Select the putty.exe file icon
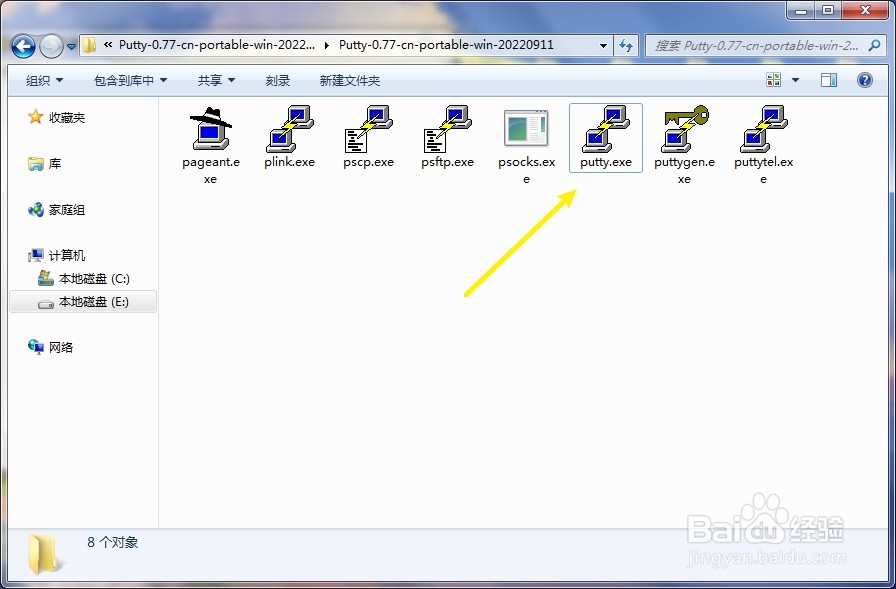 point(606,129)
